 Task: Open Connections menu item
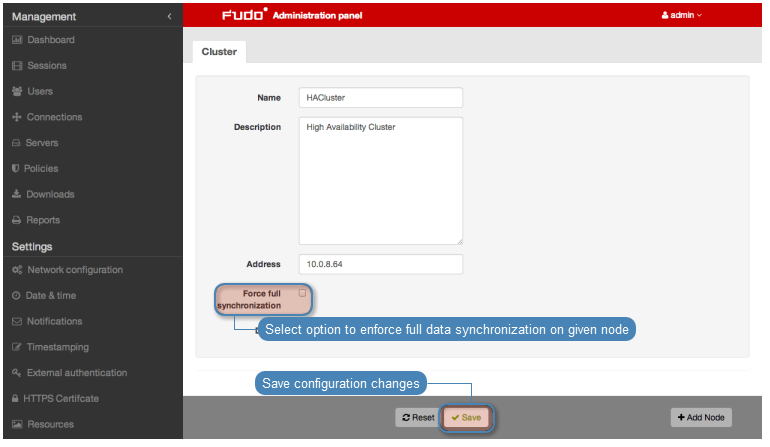(55, 117)
